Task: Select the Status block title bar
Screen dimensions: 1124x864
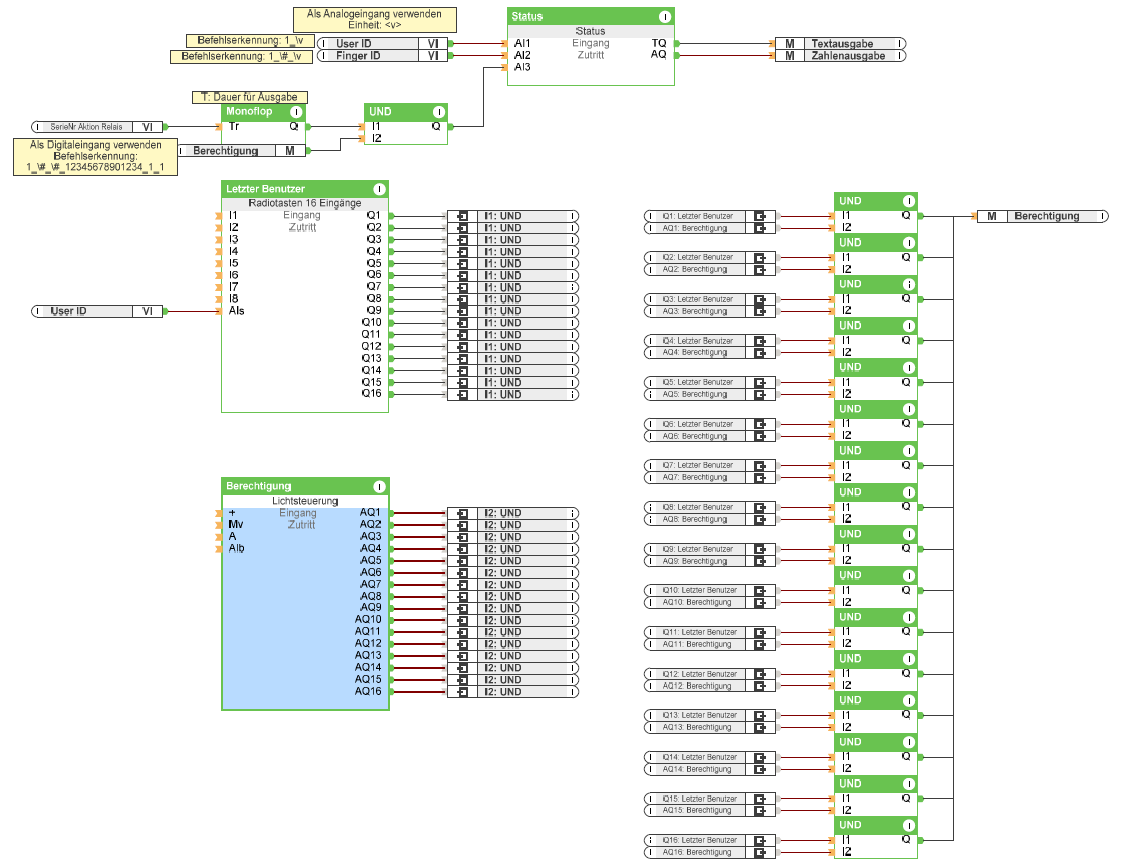Action: [591, 16]
